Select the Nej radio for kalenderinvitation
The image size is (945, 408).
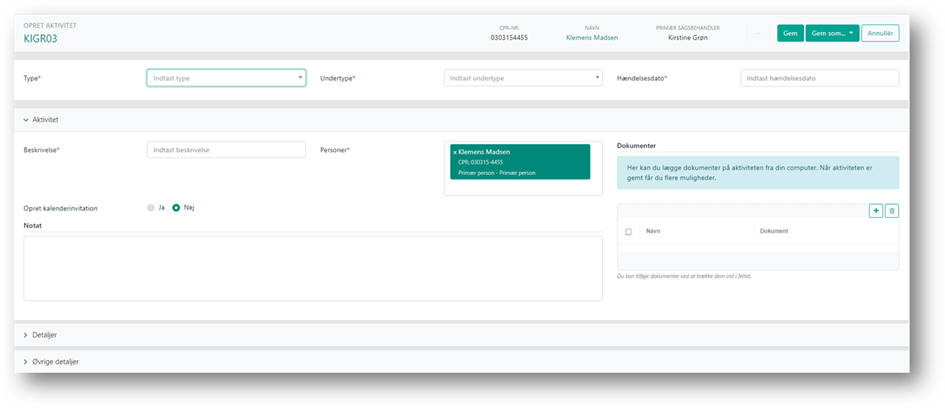click(x=176, y=208)
